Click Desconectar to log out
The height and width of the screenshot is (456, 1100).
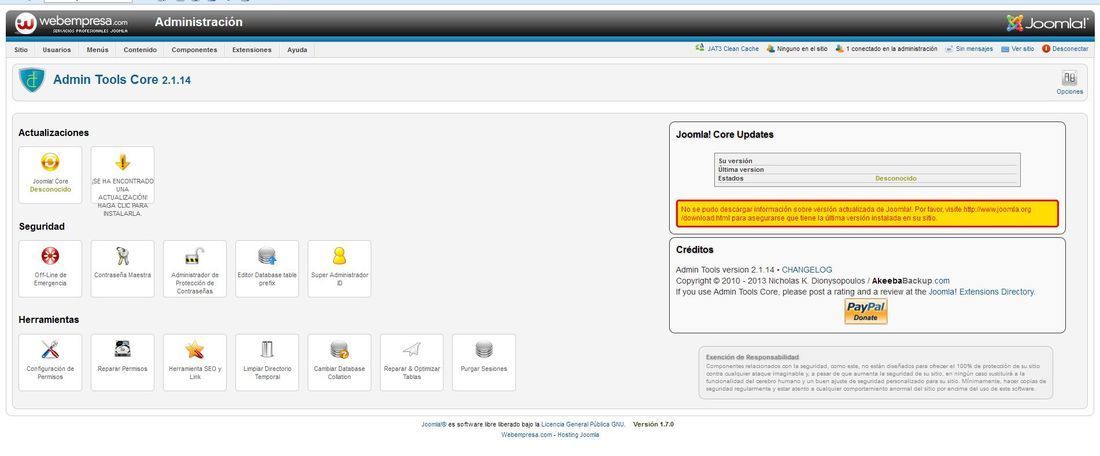[1065, 49]
